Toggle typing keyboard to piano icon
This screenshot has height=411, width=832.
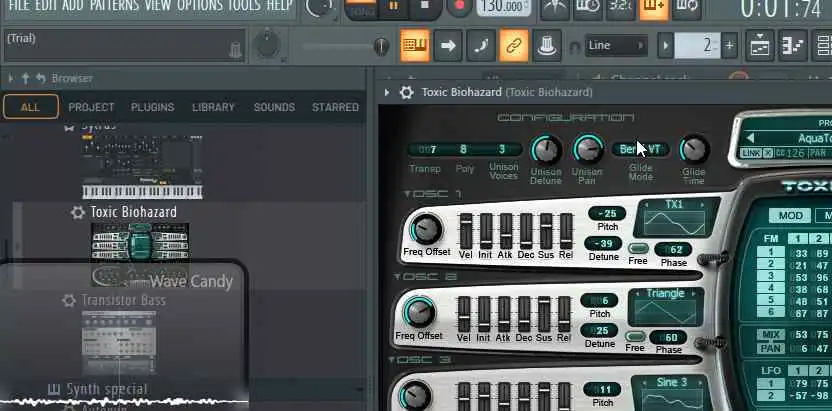414,46
